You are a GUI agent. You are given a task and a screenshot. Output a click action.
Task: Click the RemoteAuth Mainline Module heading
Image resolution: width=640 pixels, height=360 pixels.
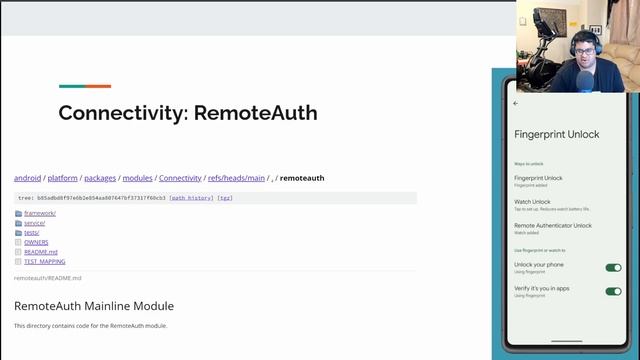[94, 306]
